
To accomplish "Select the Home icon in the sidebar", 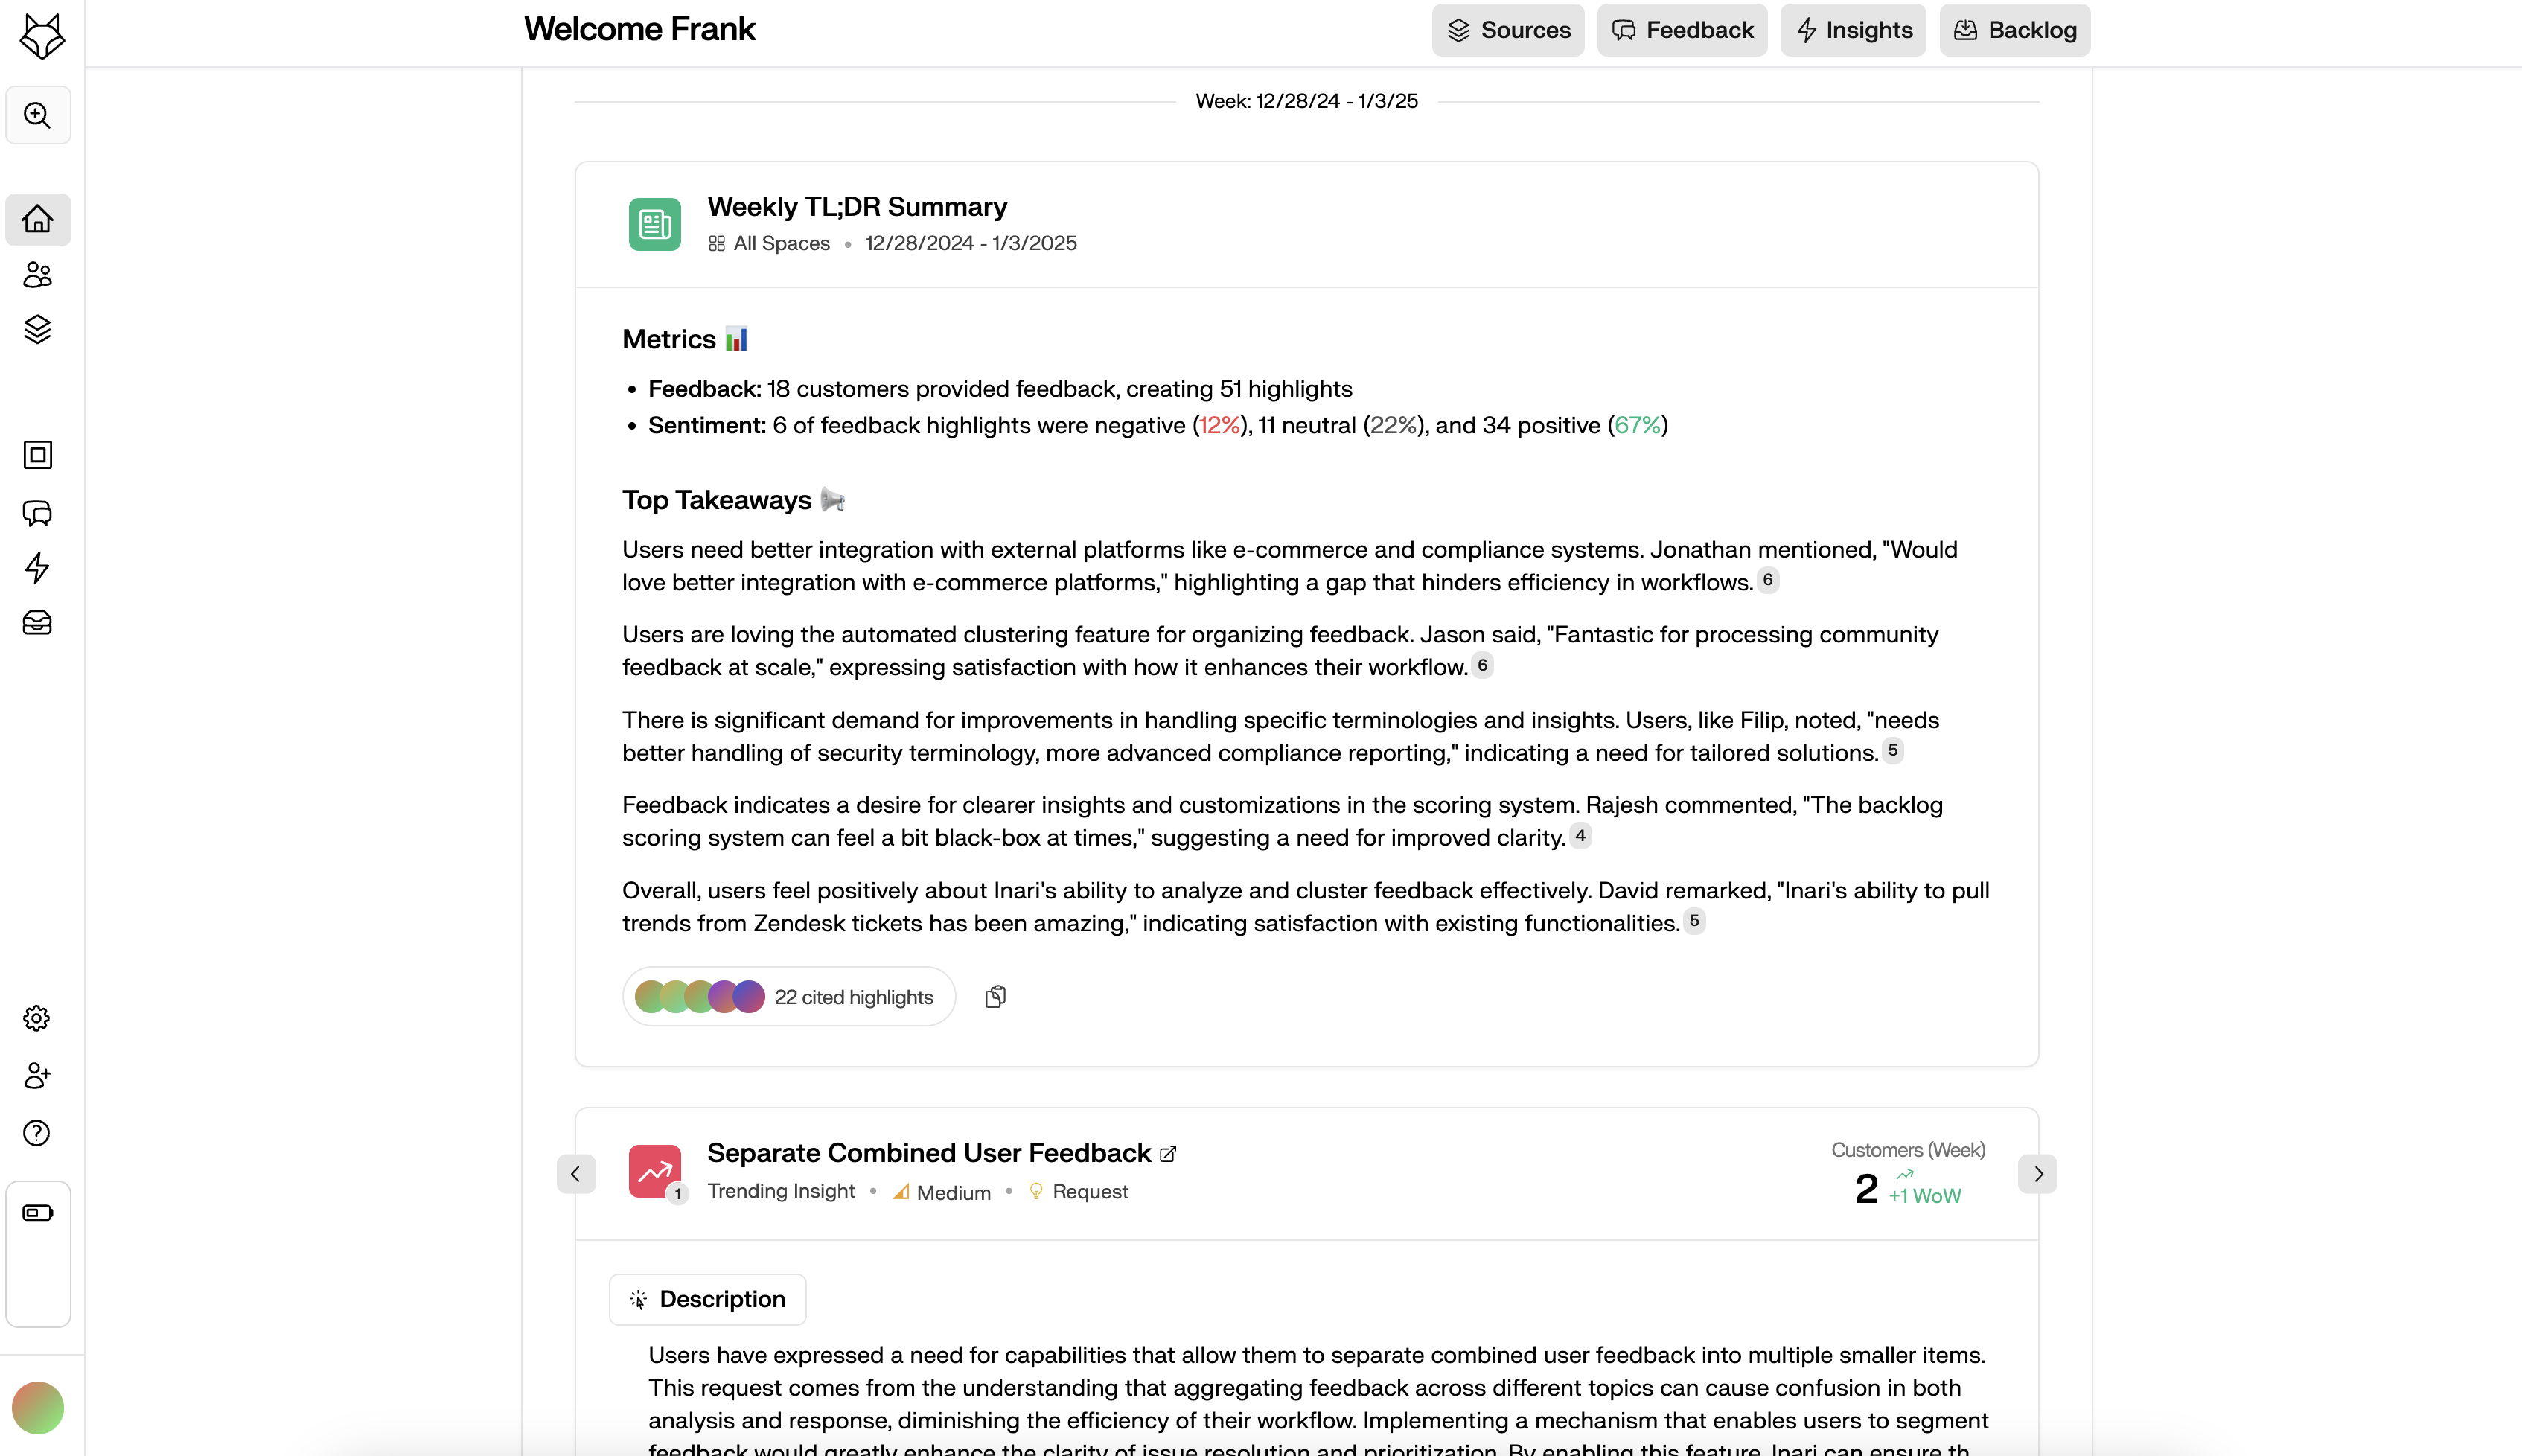I will click(38, 219).
